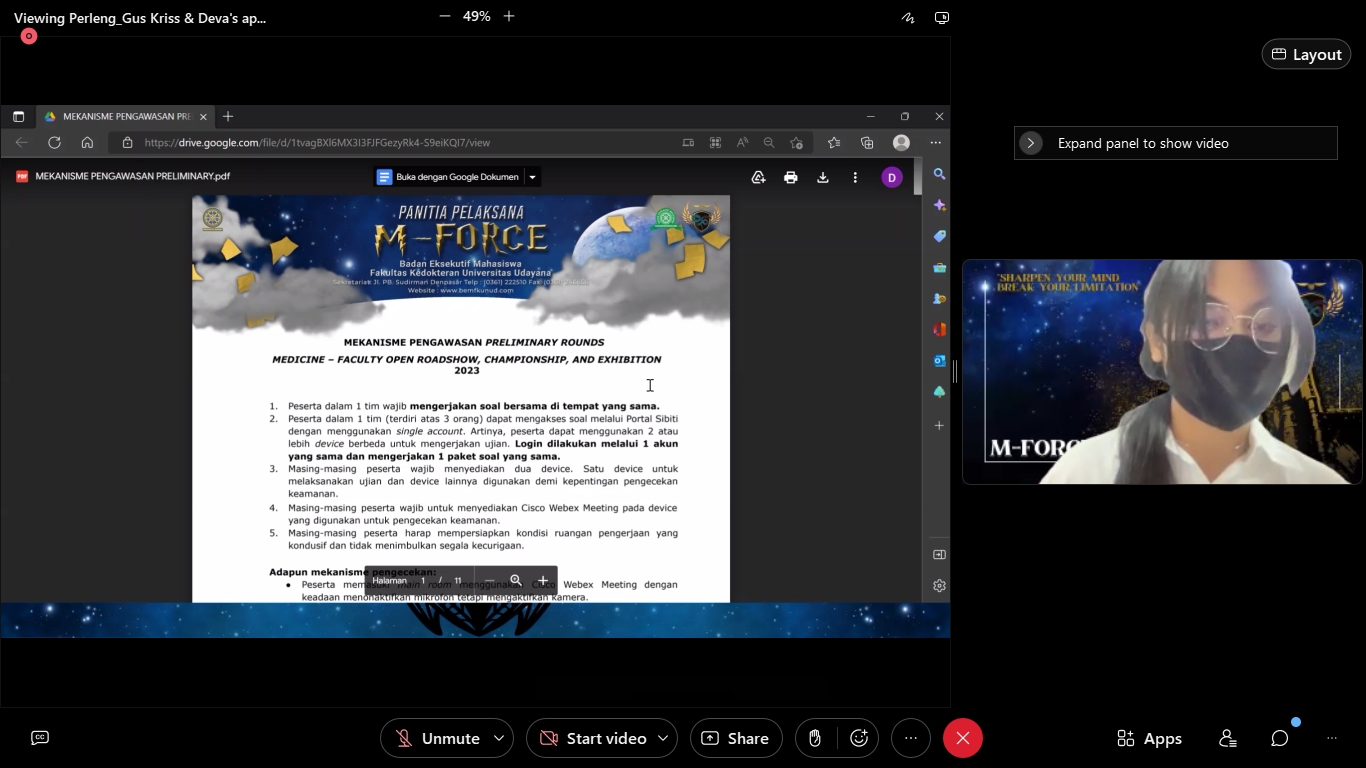Click browser zoom magnifier in address bar
This screenshot has height=768, width=1366.
tap(768, 143)
